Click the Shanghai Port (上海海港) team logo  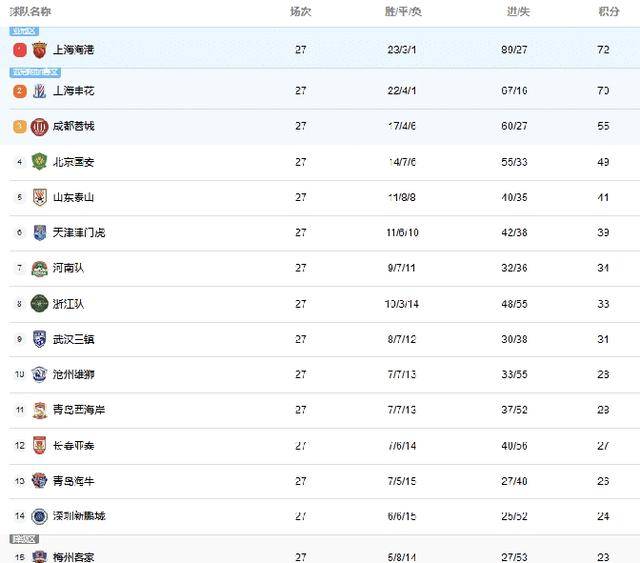pos(39,49)
